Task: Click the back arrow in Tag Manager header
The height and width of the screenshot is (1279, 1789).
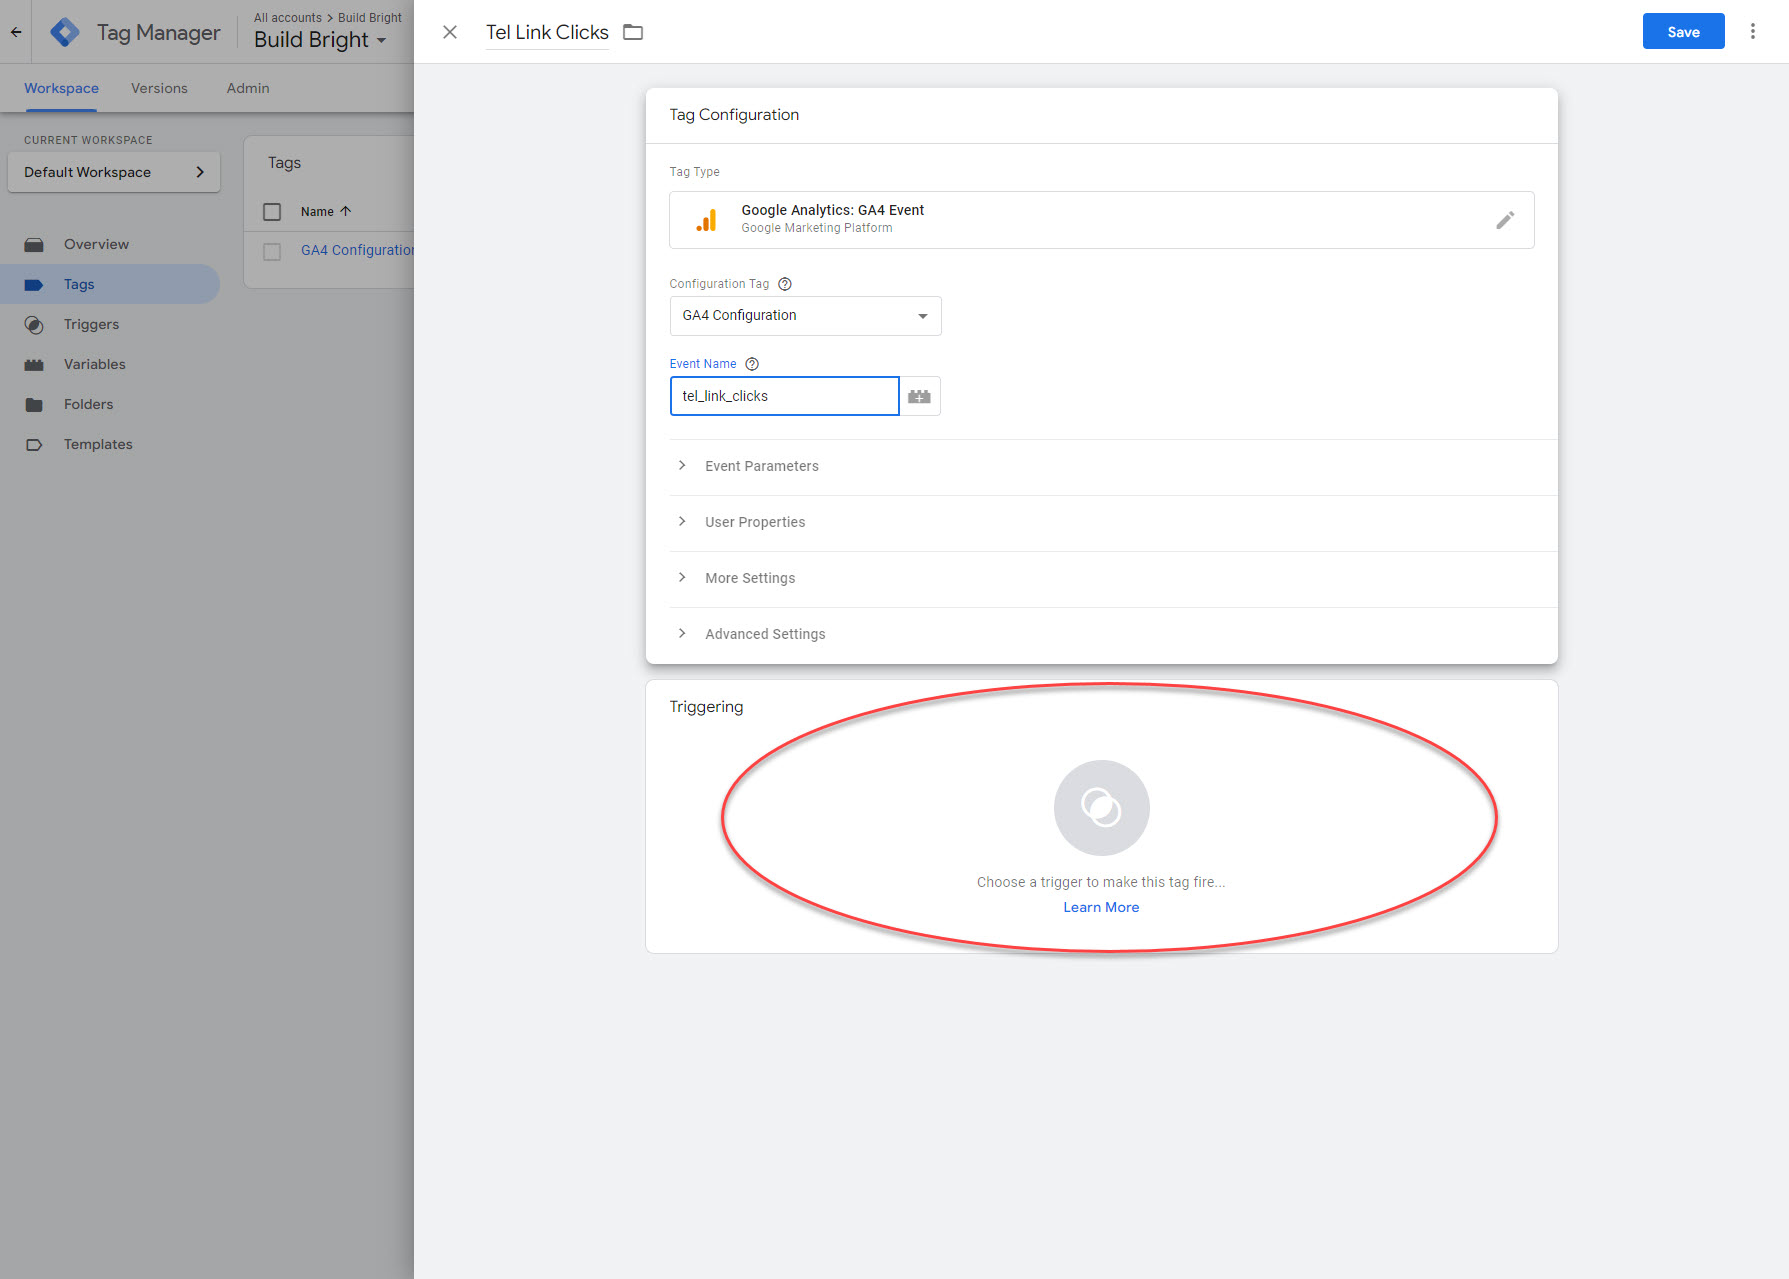Action: tap(16, 32)
